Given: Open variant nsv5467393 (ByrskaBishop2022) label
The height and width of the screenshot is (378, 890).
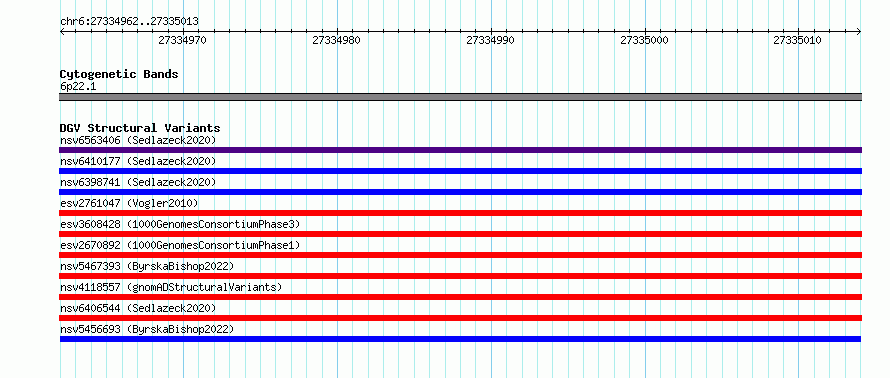Looking at the screenshot, I should tap(147, 266).
